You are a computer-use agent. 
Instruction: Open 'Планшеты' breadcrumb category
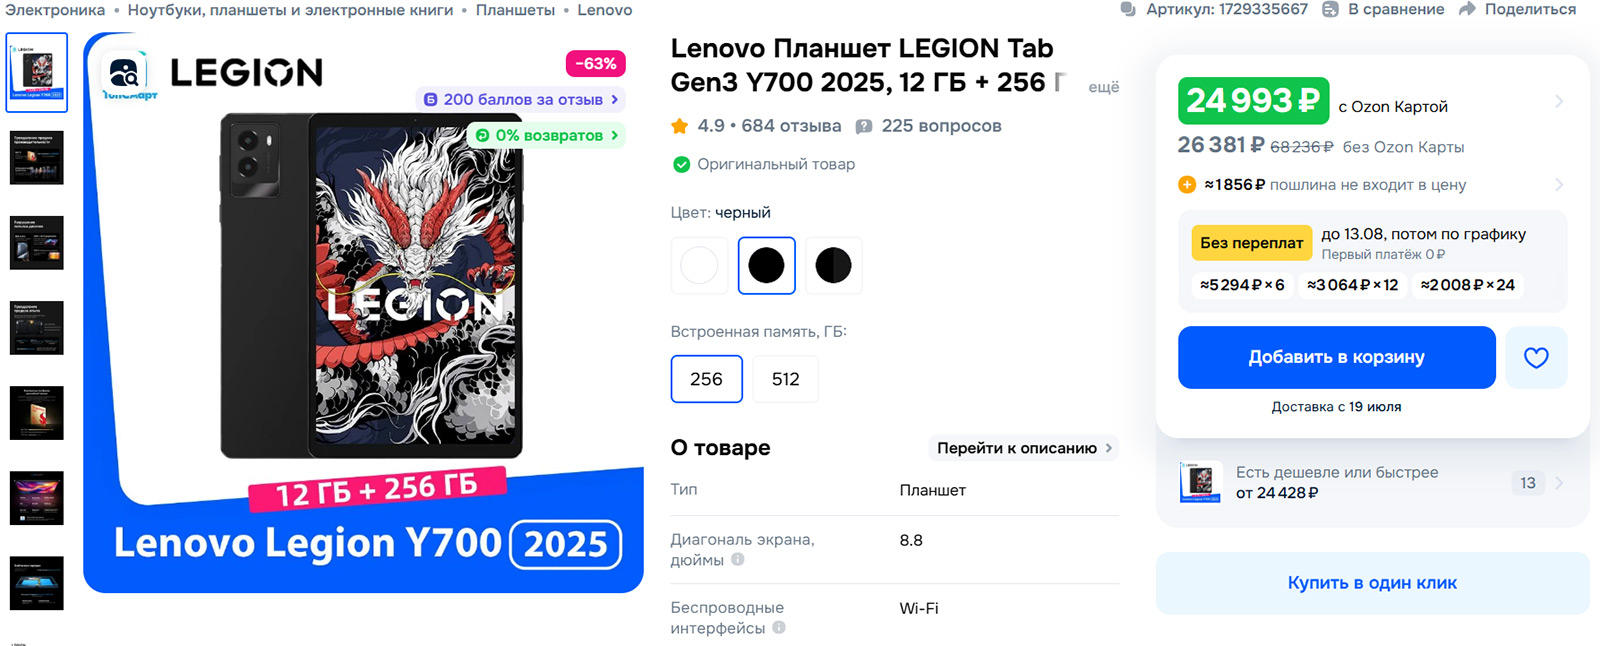click(x=515, y=10)
